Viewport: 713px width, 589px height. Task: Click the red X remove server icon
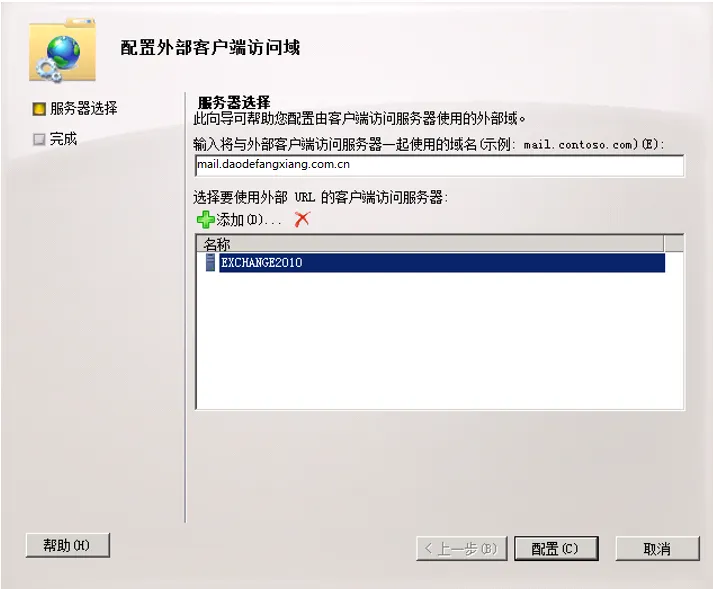(302, 219)
